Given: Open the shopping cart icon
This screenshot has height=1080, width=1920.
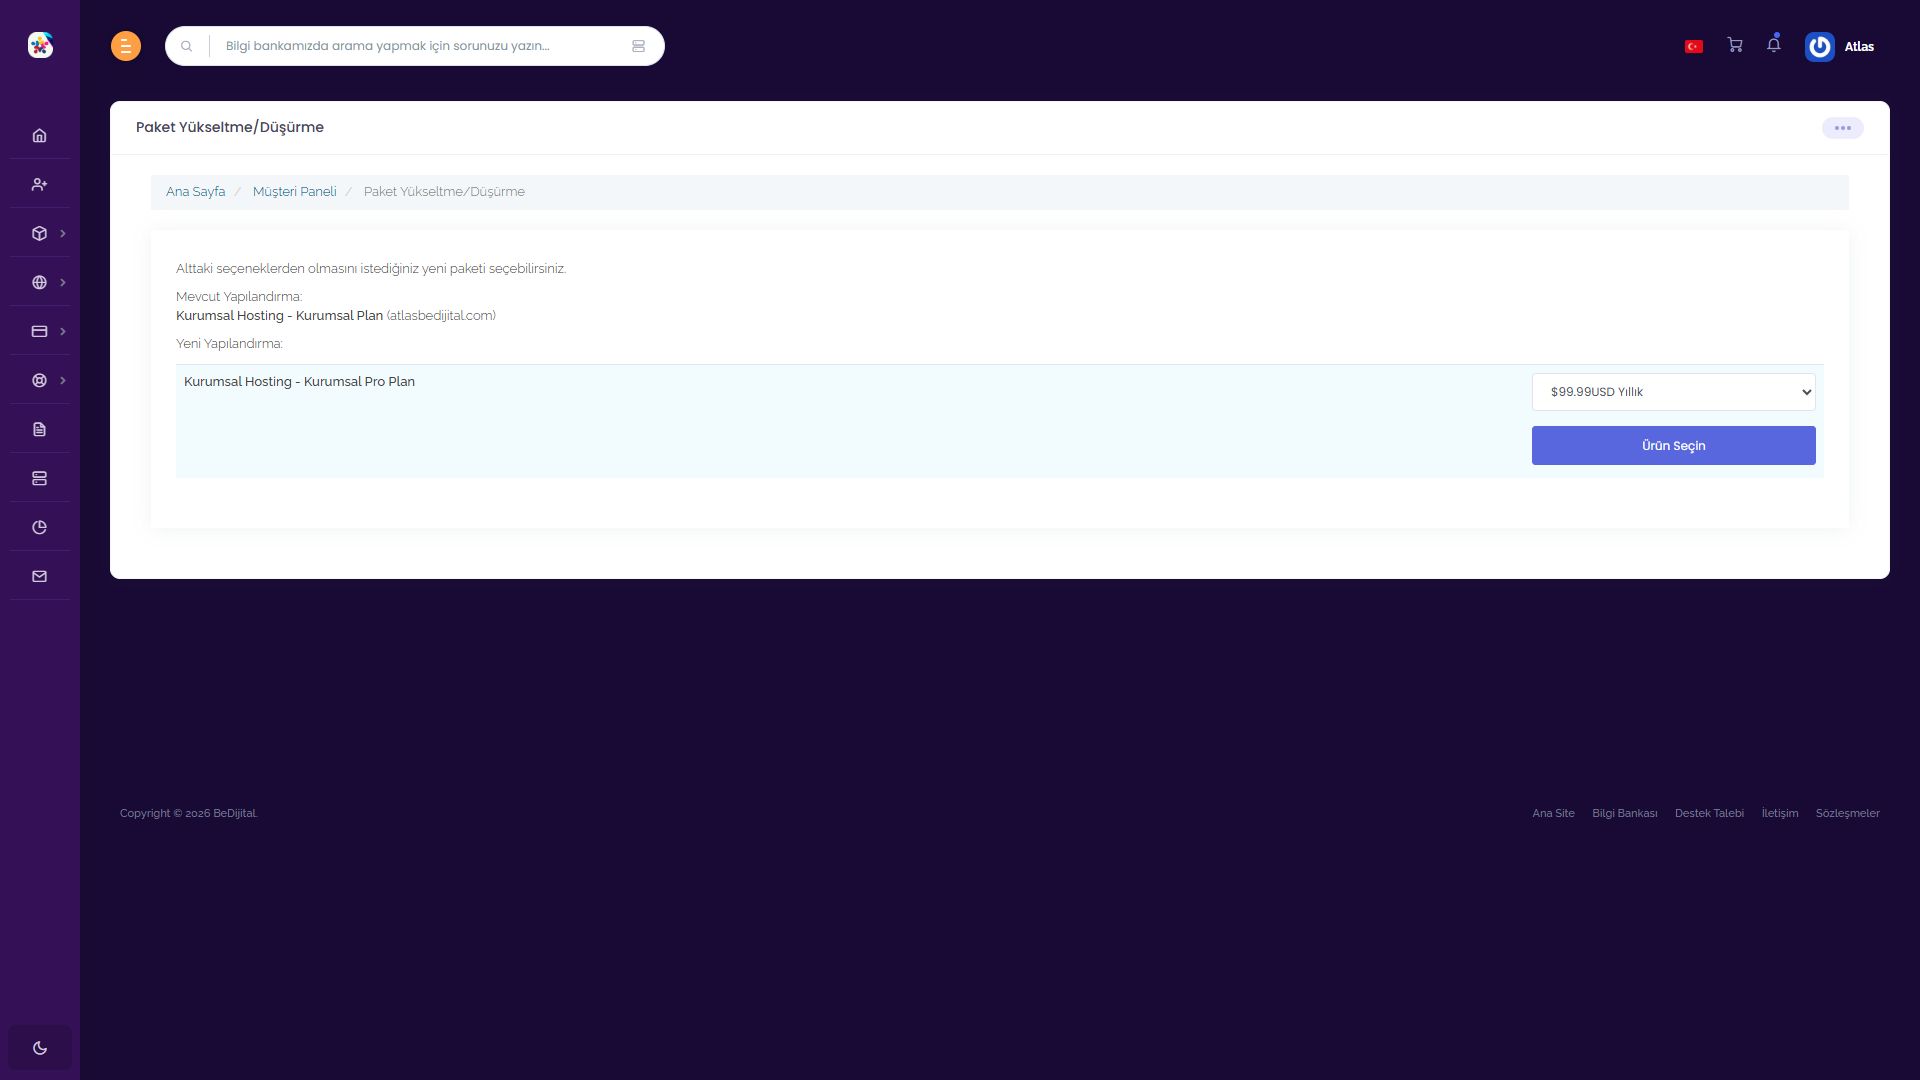Looking at the screenshot, I should tap(1735, 45).
